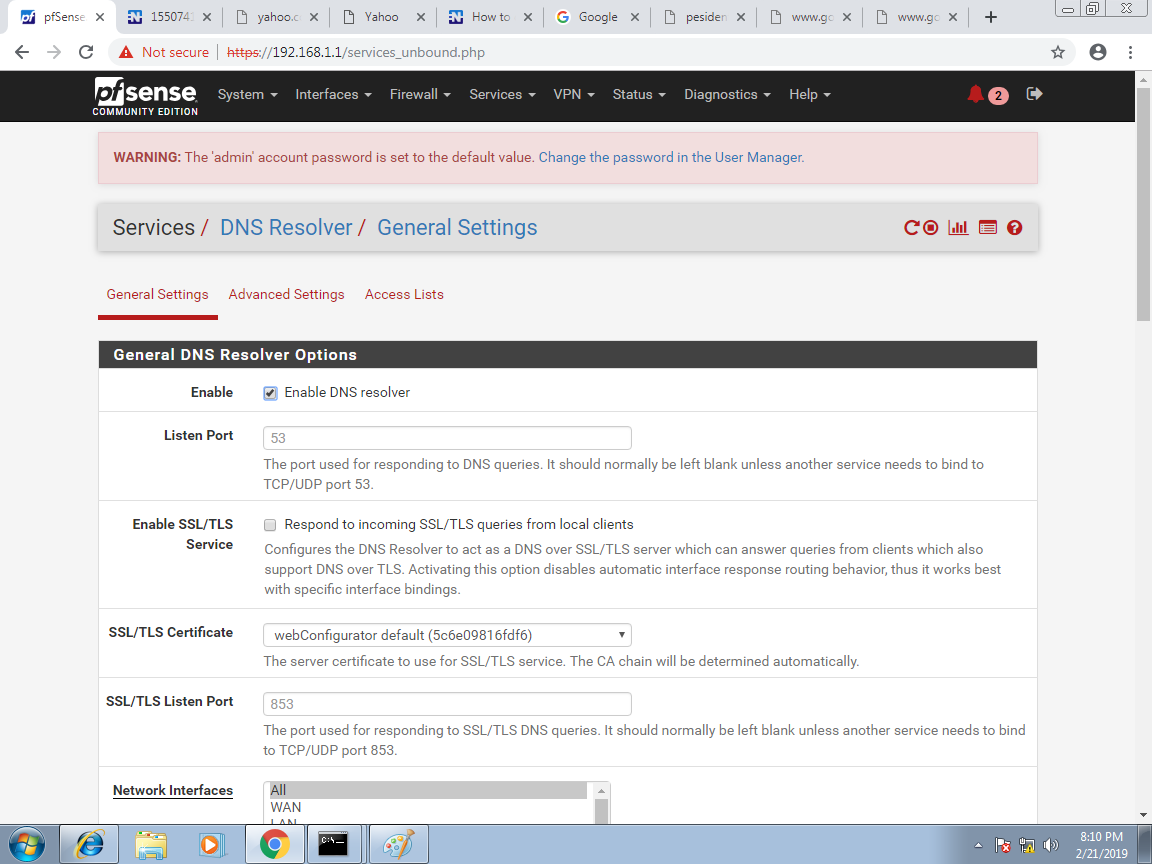Click the taskbar clock 8:10 PM

(1101, 837)
